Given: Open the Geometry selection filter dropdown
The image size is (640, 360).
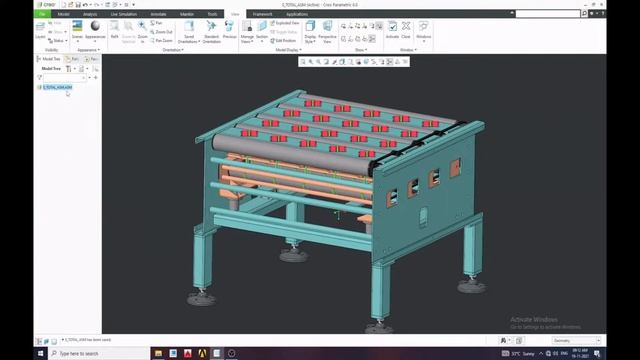Looking at the screenshot, I should coord(576,340).
